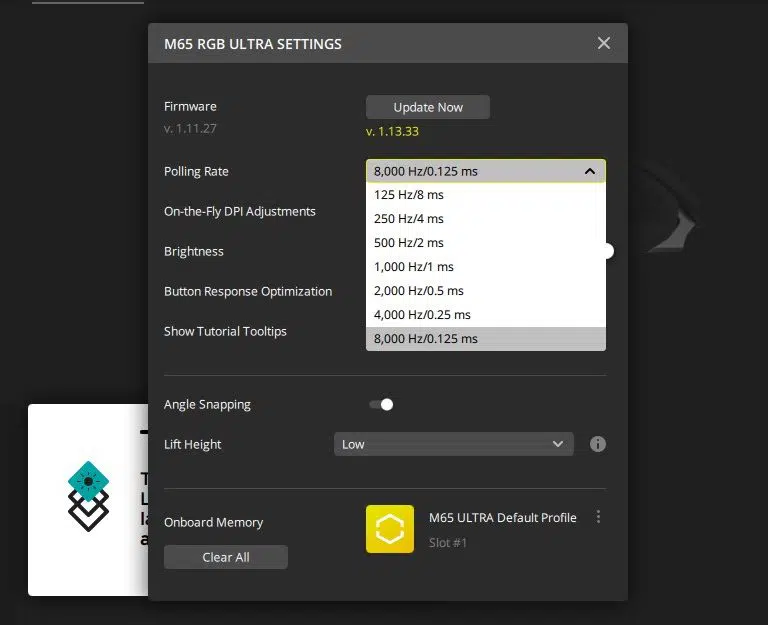The height and width of the screenshot is (625, 768).
Task: Click the yellow profile hexagon icon
Action: [x=390, y=529]
